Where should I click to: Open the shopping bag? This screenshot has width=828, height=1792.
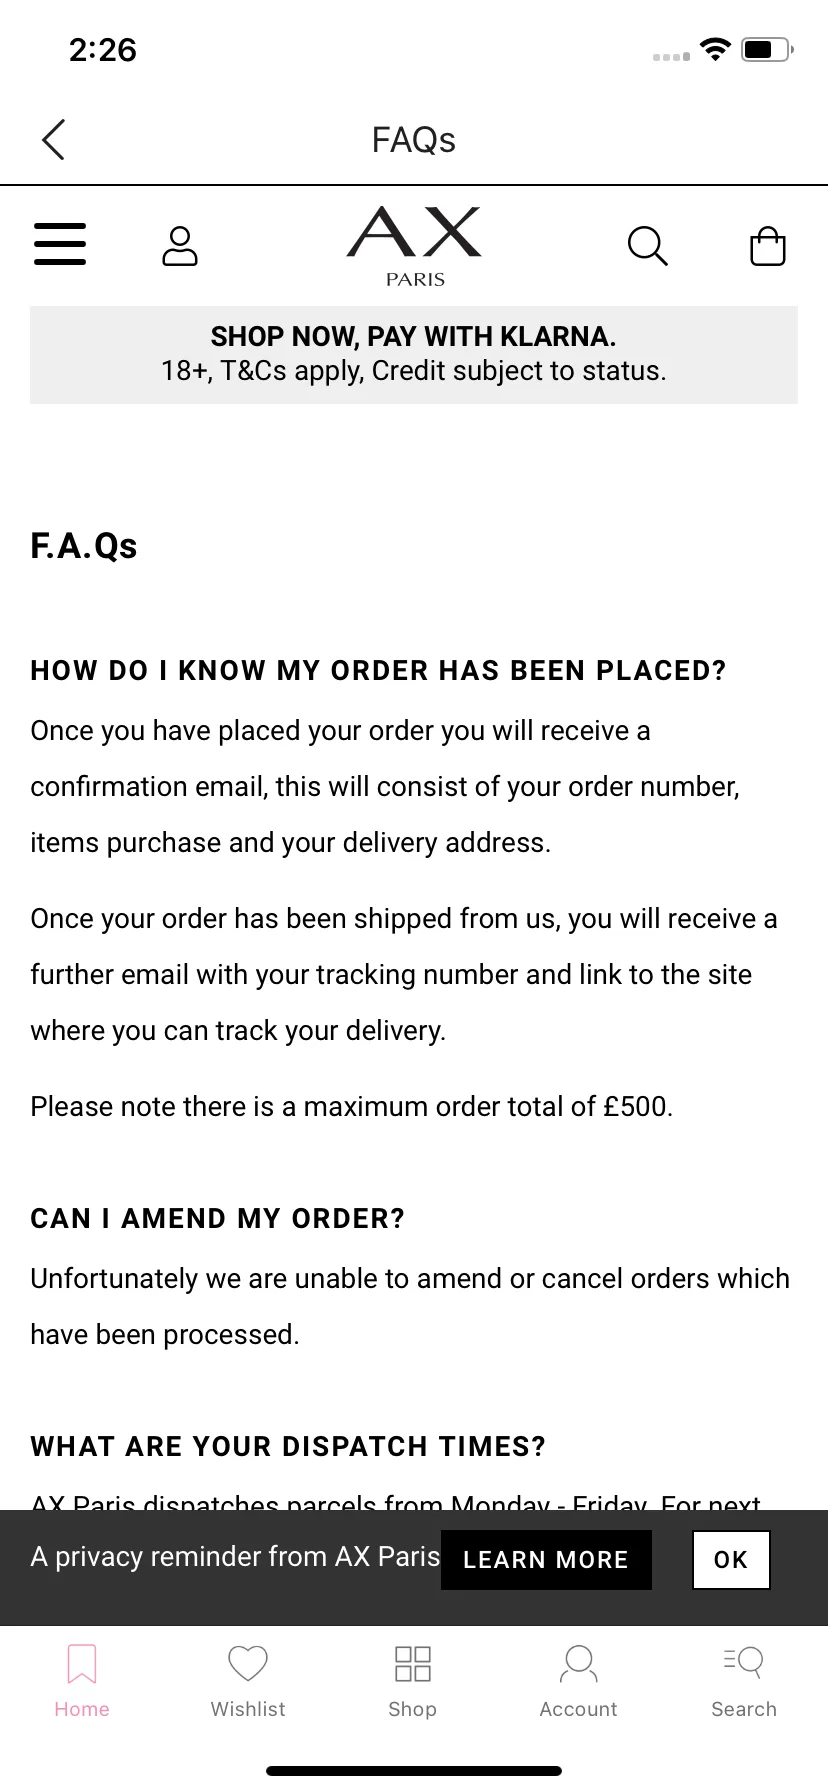point(768,246)
